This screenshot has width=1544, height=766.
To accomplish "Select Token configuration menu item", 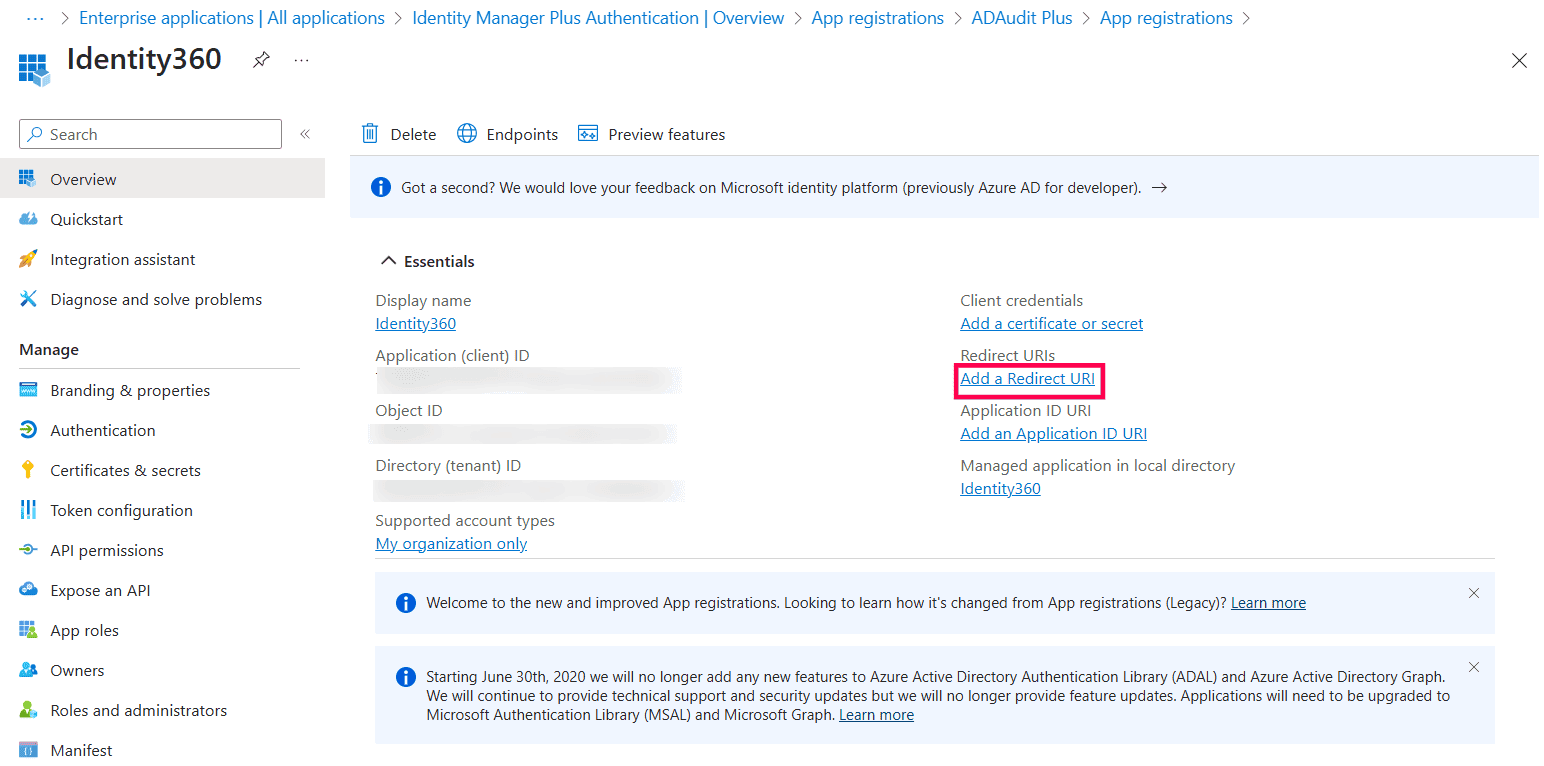I will click(121, 510).
